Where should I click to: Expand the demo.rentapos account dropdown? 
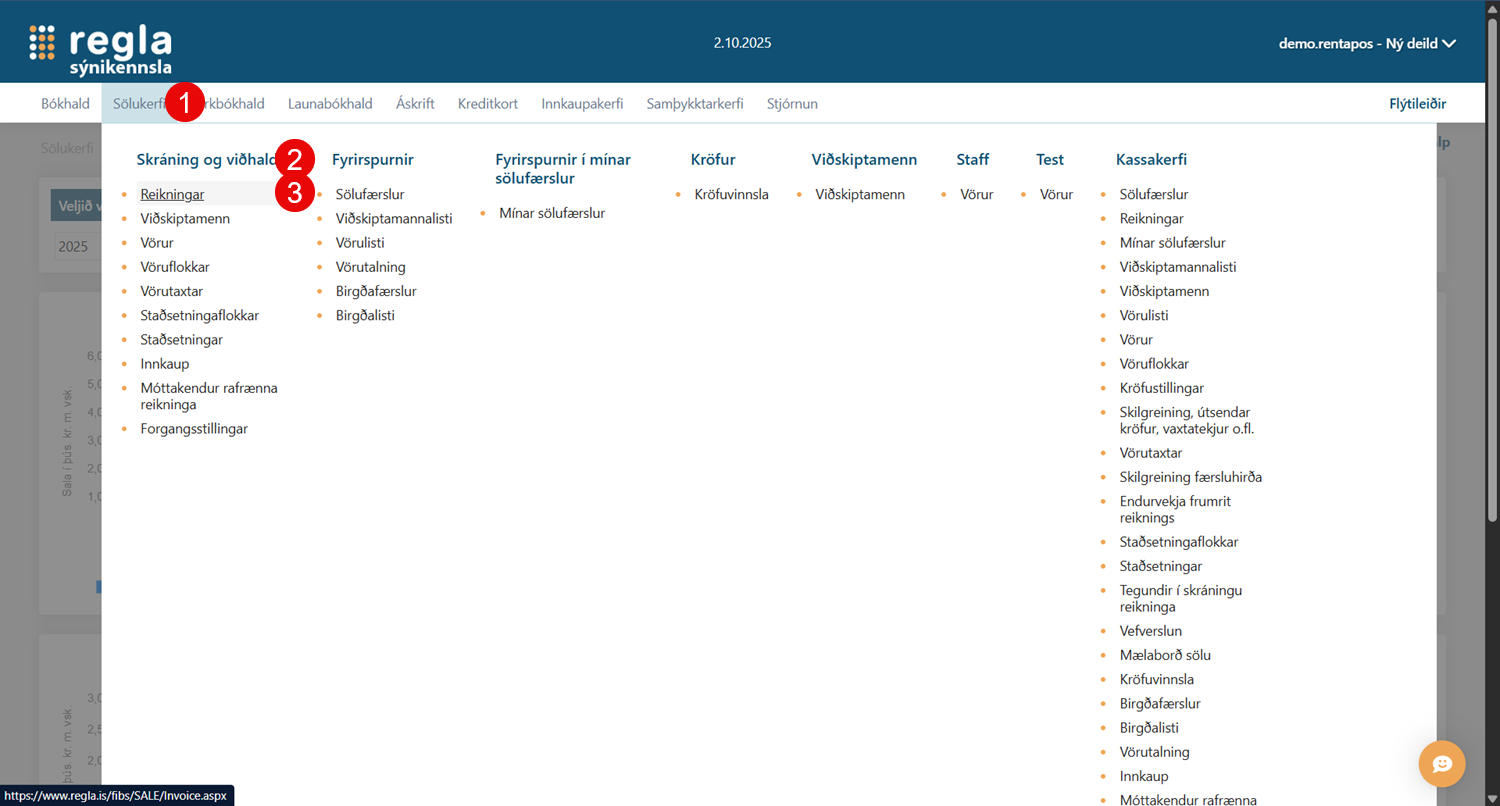click(1366, 43)
